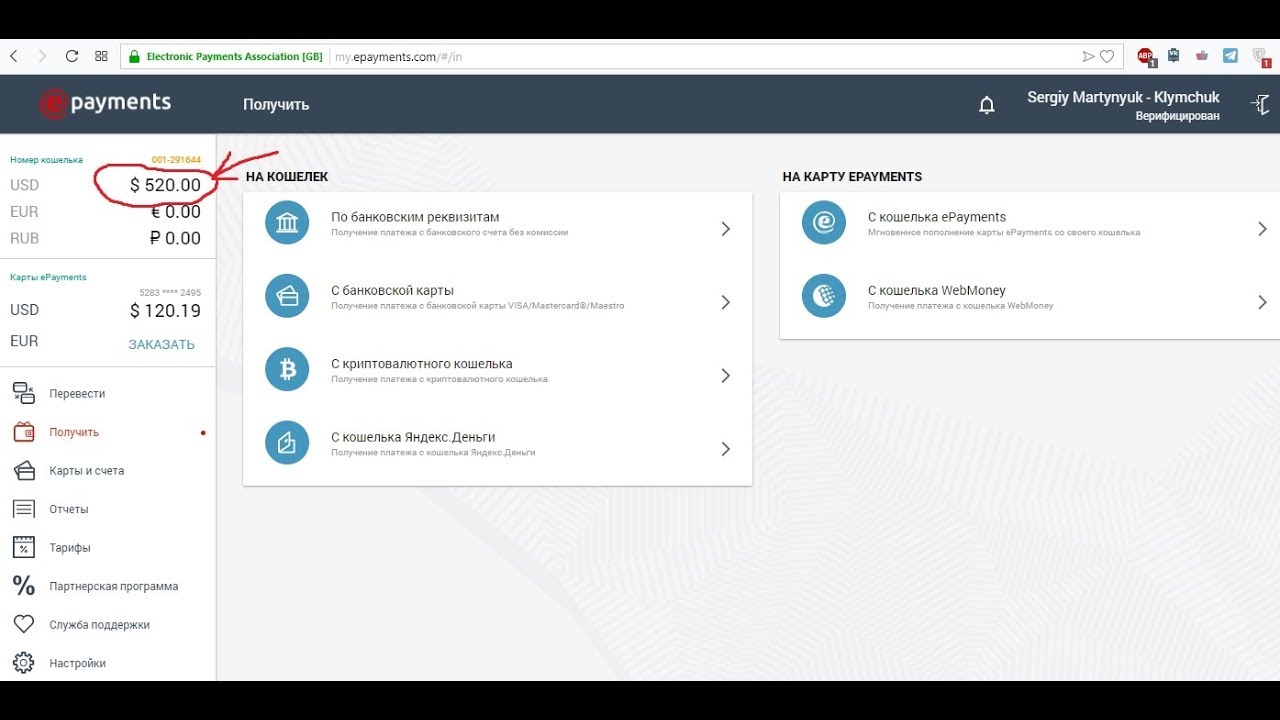Open Карты и счета section
Image resolution: width=1280 pixels, height=720 pixels.
pos(87,471)
